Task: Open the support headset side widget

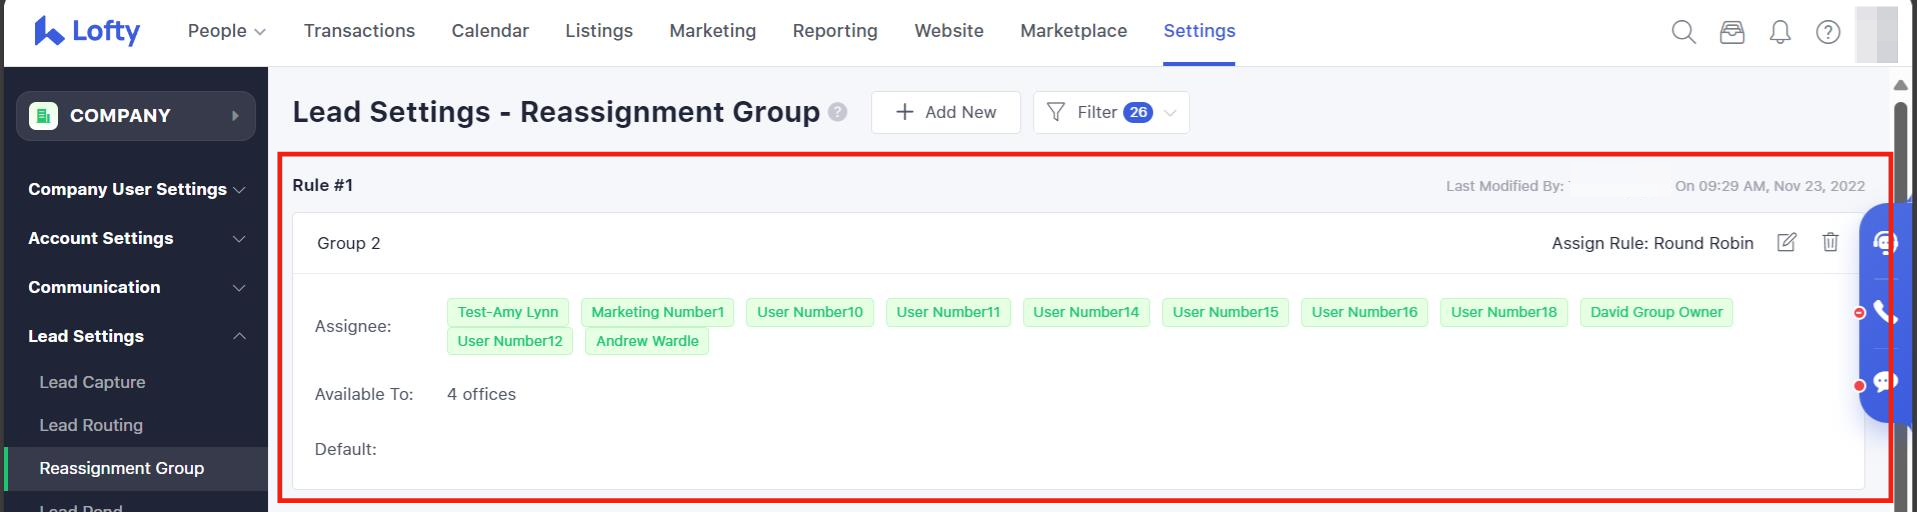Action: (1884, 243)
